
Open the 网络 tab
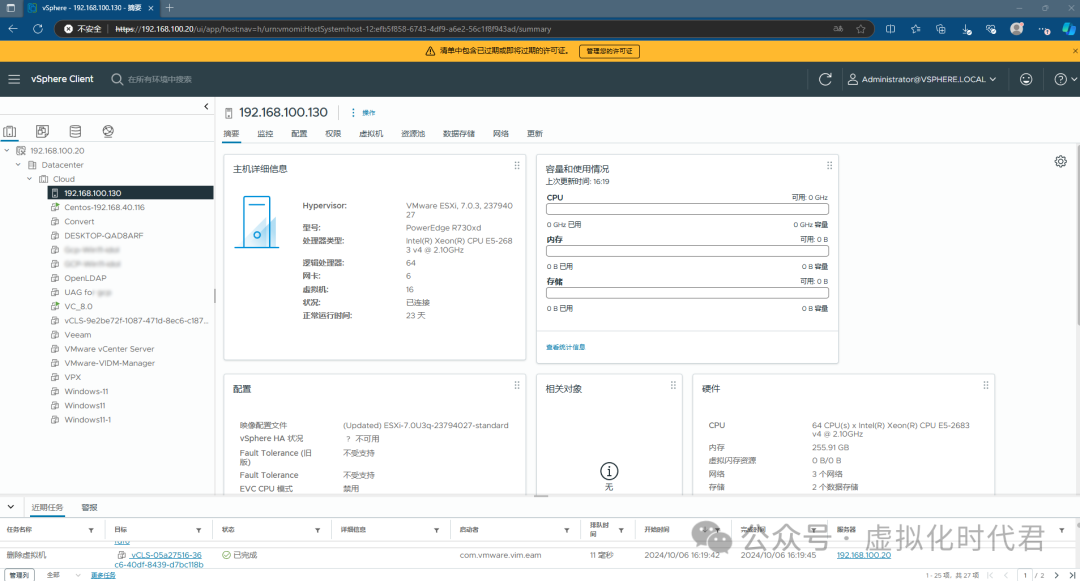[x=501, y=134]
